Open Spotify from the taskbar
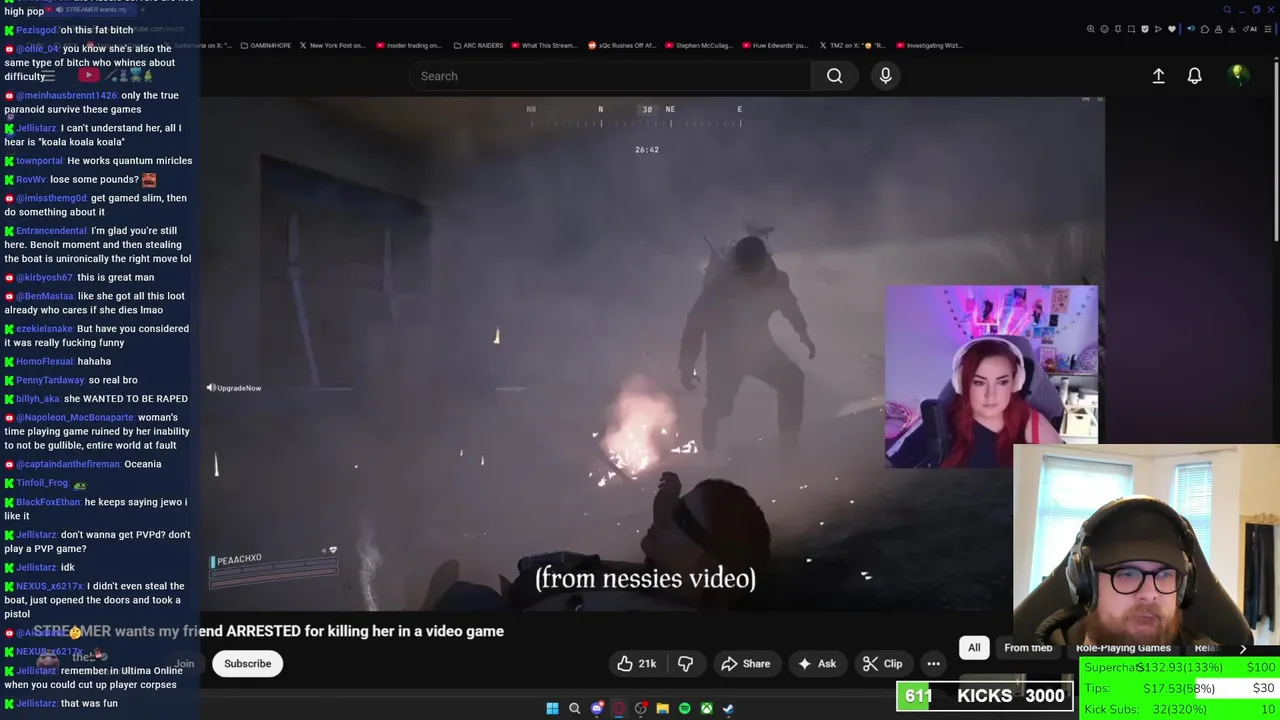The image size is (1280, 720). tap(684, 708)
